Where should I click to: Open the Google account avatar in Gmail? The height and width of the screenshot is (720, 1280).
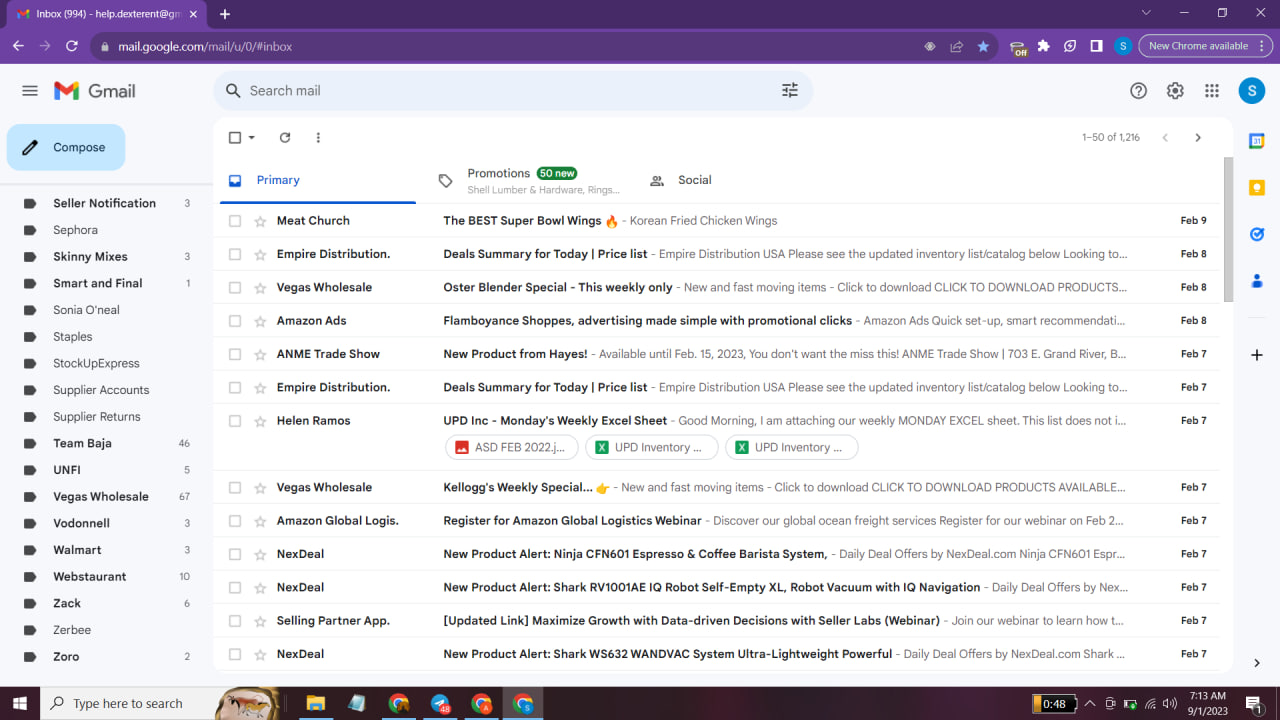[x=1252, y=91]
